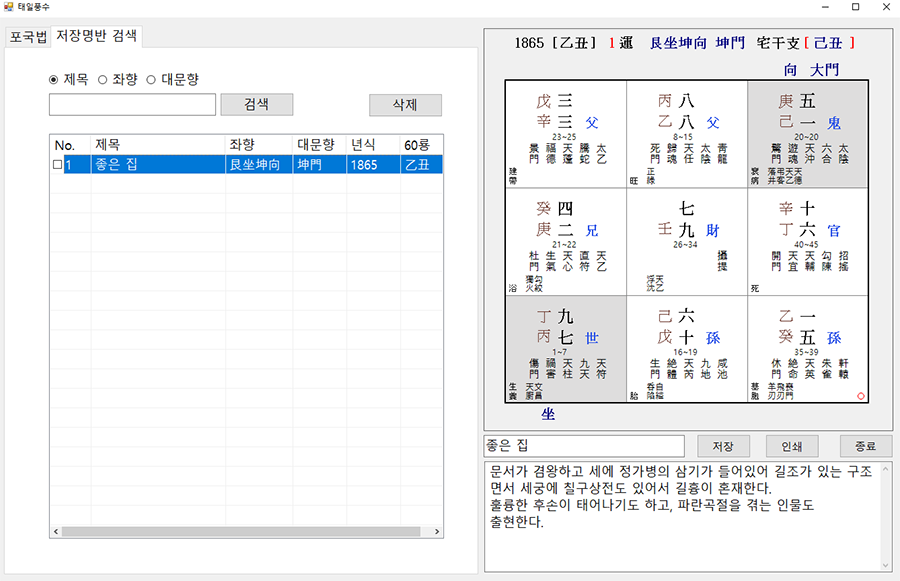Tick the checkbox in row 1
This screenshot has width=900, height=581.
pyautogui.click(x=57, y=165)
